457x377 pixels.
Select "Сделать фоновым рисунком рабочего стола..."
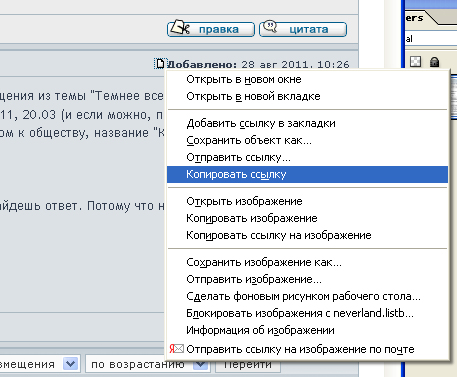pos(307,296)
